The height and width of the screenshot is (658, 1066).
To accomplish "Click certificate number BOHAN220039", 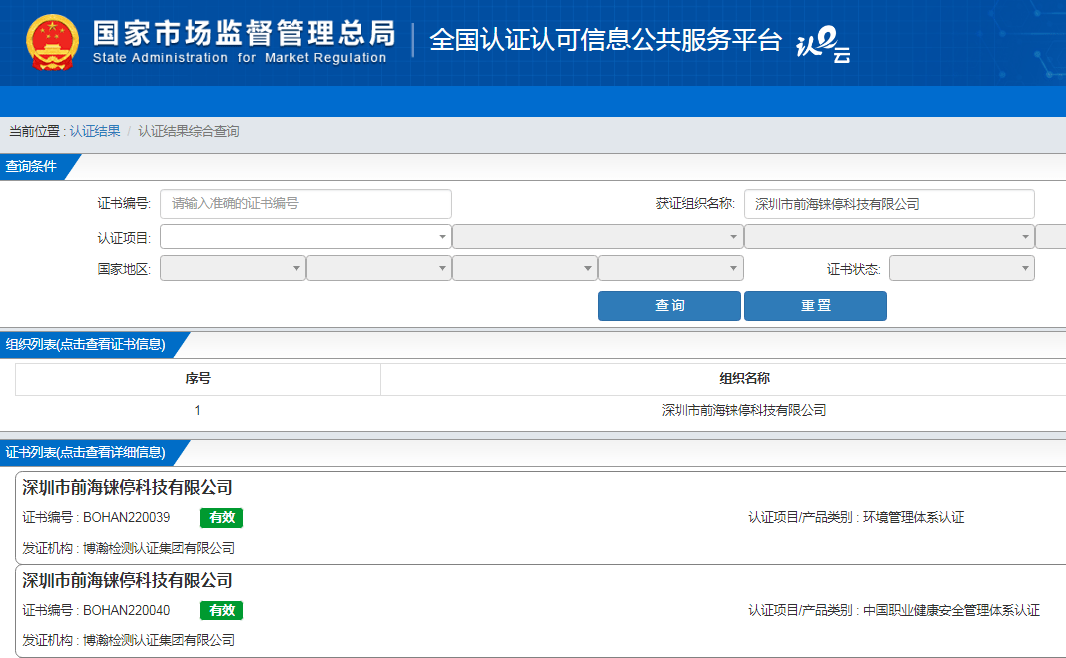I will 126,517.
